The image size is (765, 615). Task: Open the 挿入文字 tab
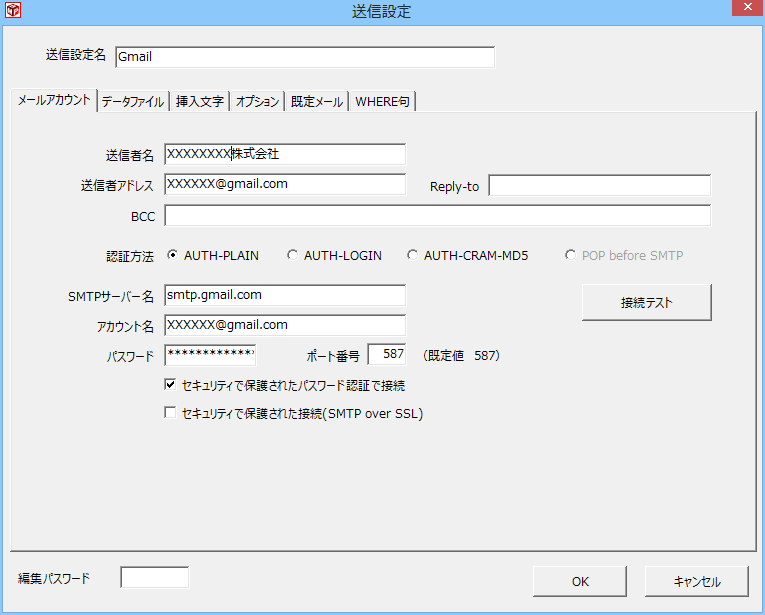click(x=200, y=101)
